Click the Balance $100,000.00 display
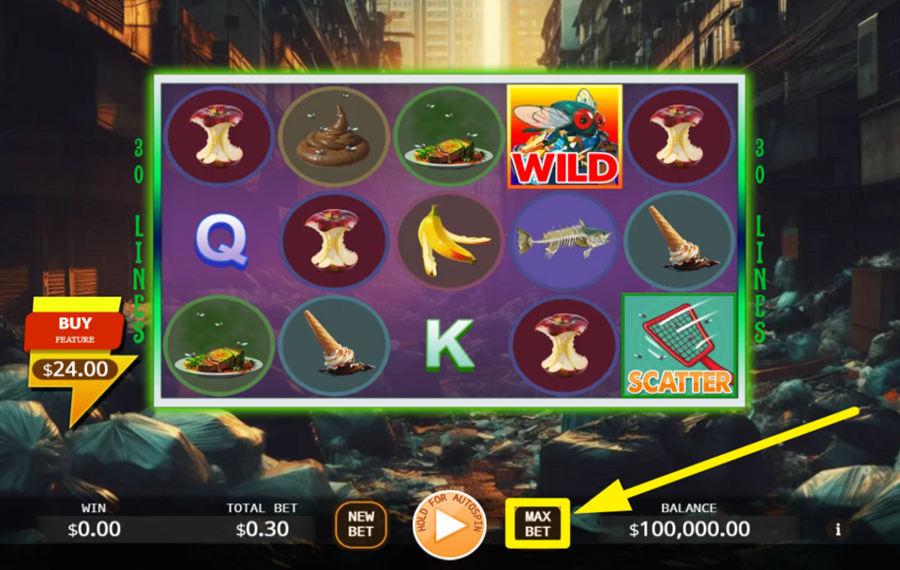This screenshot has height=570, width=900. (689, 521)
